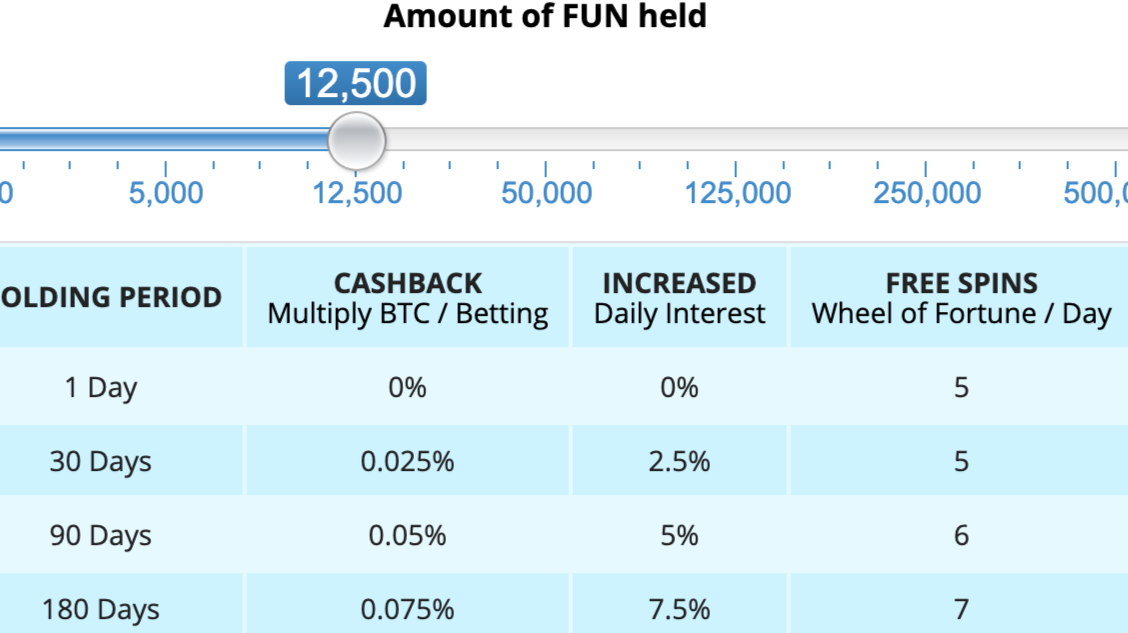This screenshot has height=633, width=1128.
Task: Select the 30 Days row label
Action: (x=101, y=461)
